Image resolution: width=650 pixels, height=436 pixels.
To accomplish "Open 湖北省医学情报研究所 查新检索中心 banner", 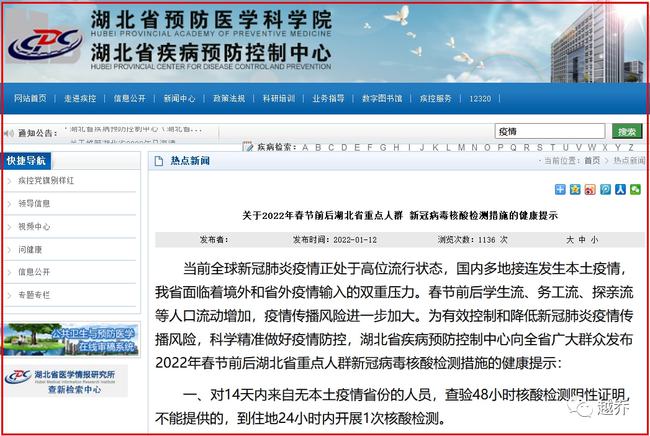I will 65,381.
